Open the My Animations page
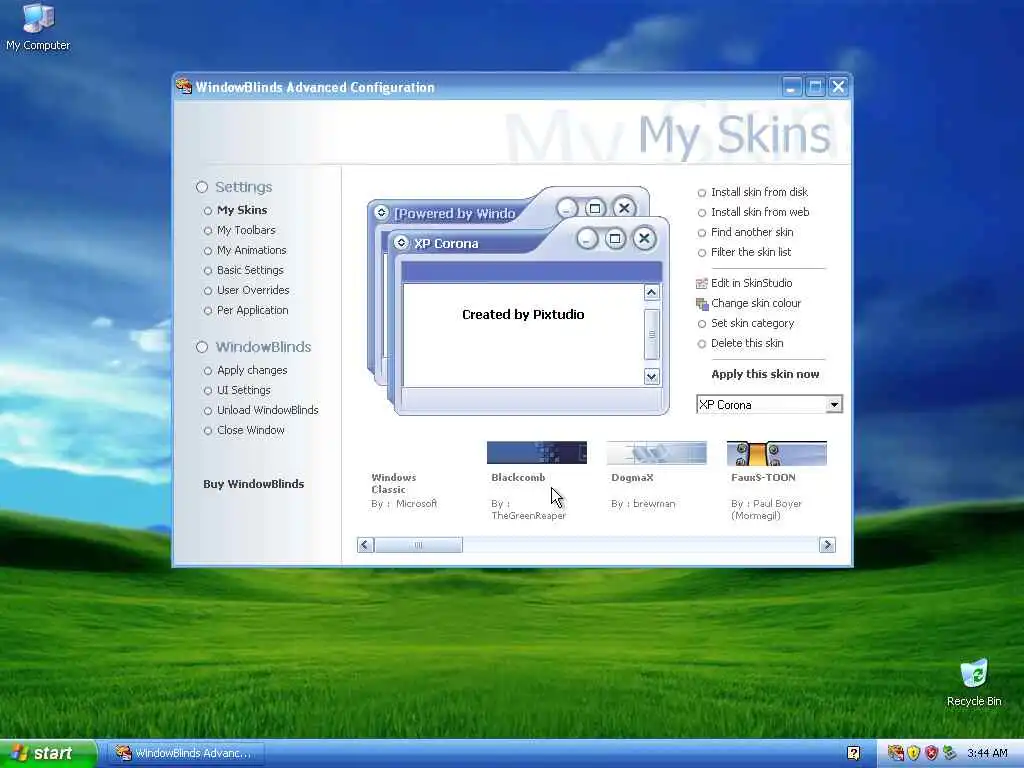1024x768 pixels. tap(251, 250)
